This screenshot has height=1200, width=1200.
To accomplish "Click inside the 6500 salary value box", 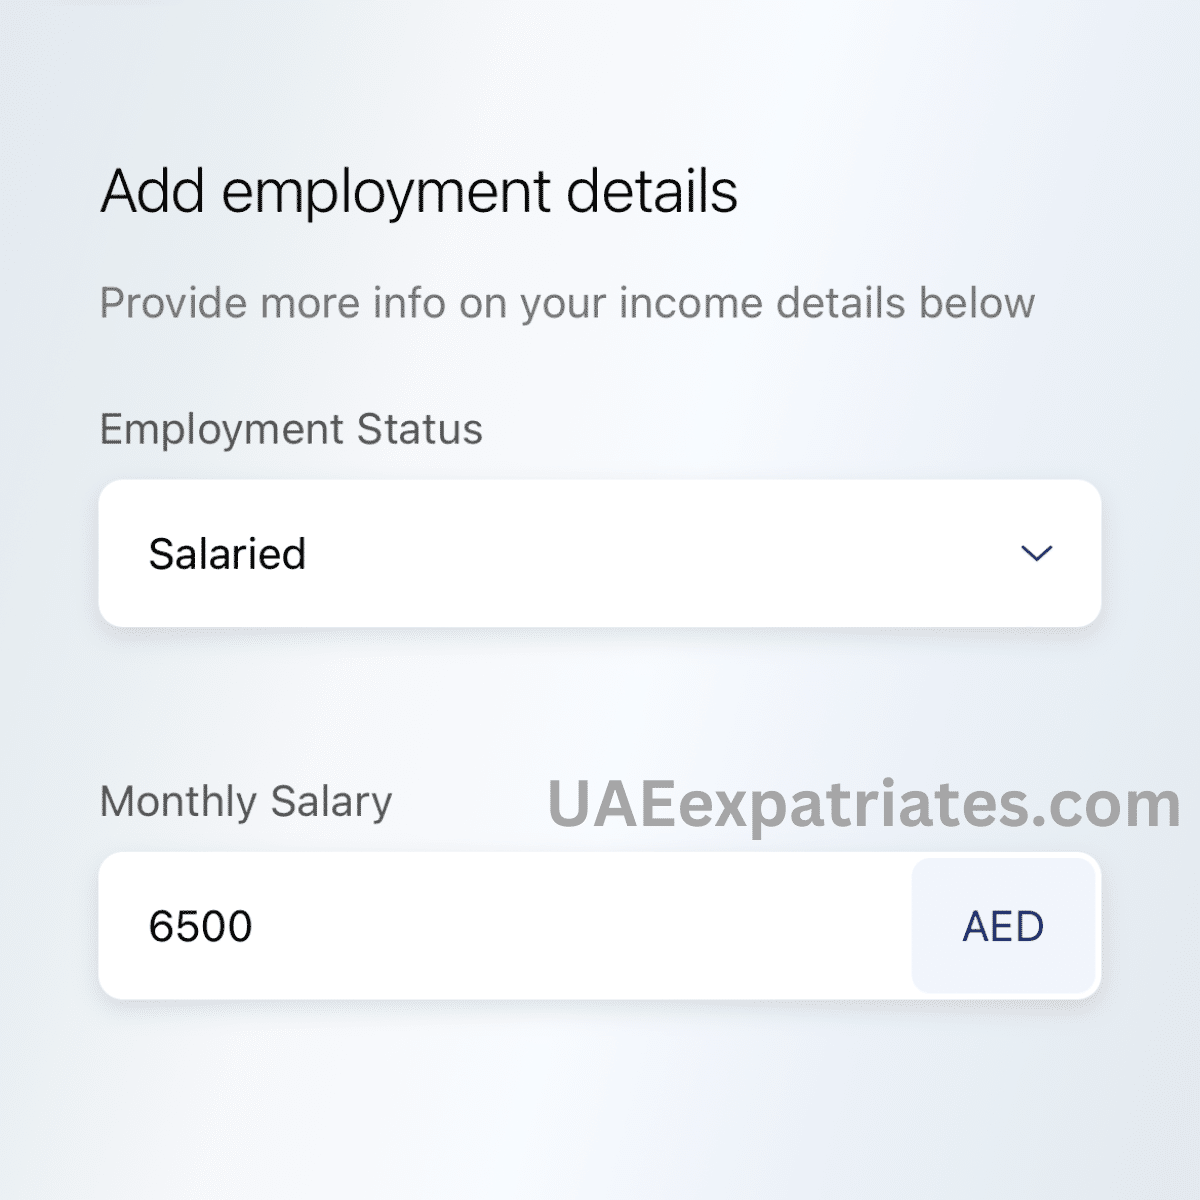I will pyautogui.click(x=400, y=926).
